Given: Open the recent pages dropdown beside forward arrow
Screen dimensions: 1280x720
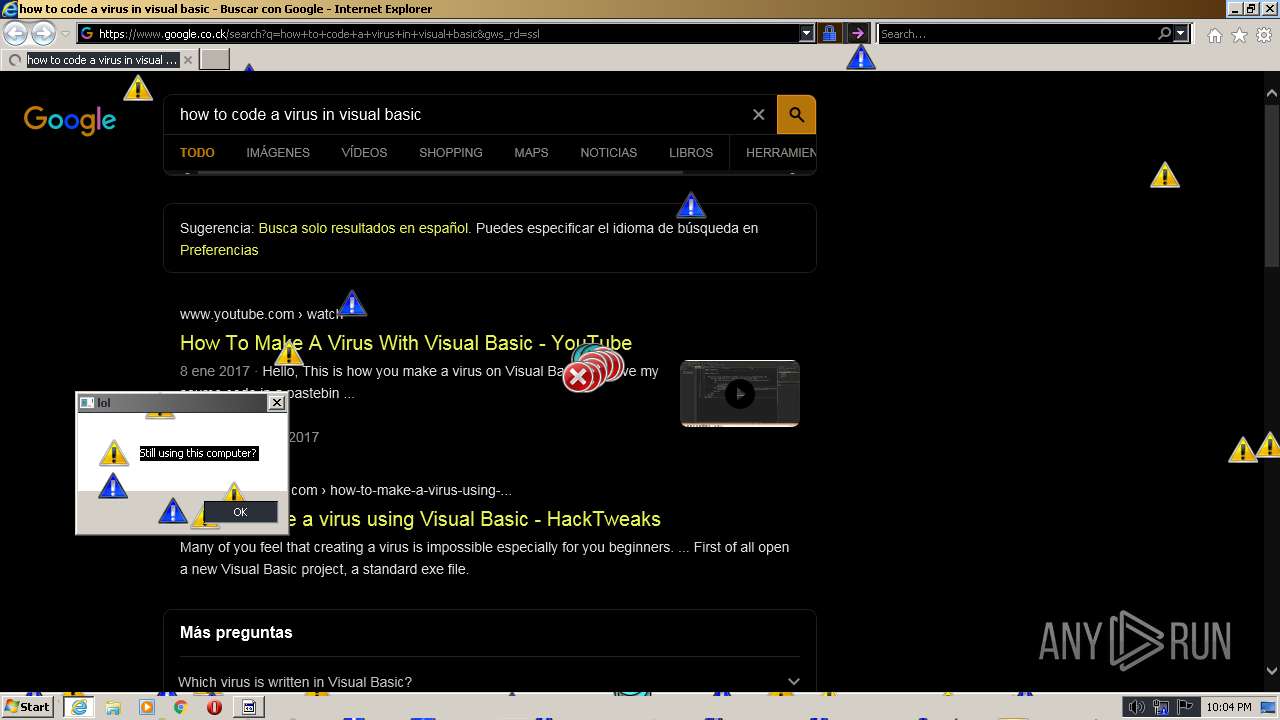Looking at the screenshot, I should (x=65, y=34).
